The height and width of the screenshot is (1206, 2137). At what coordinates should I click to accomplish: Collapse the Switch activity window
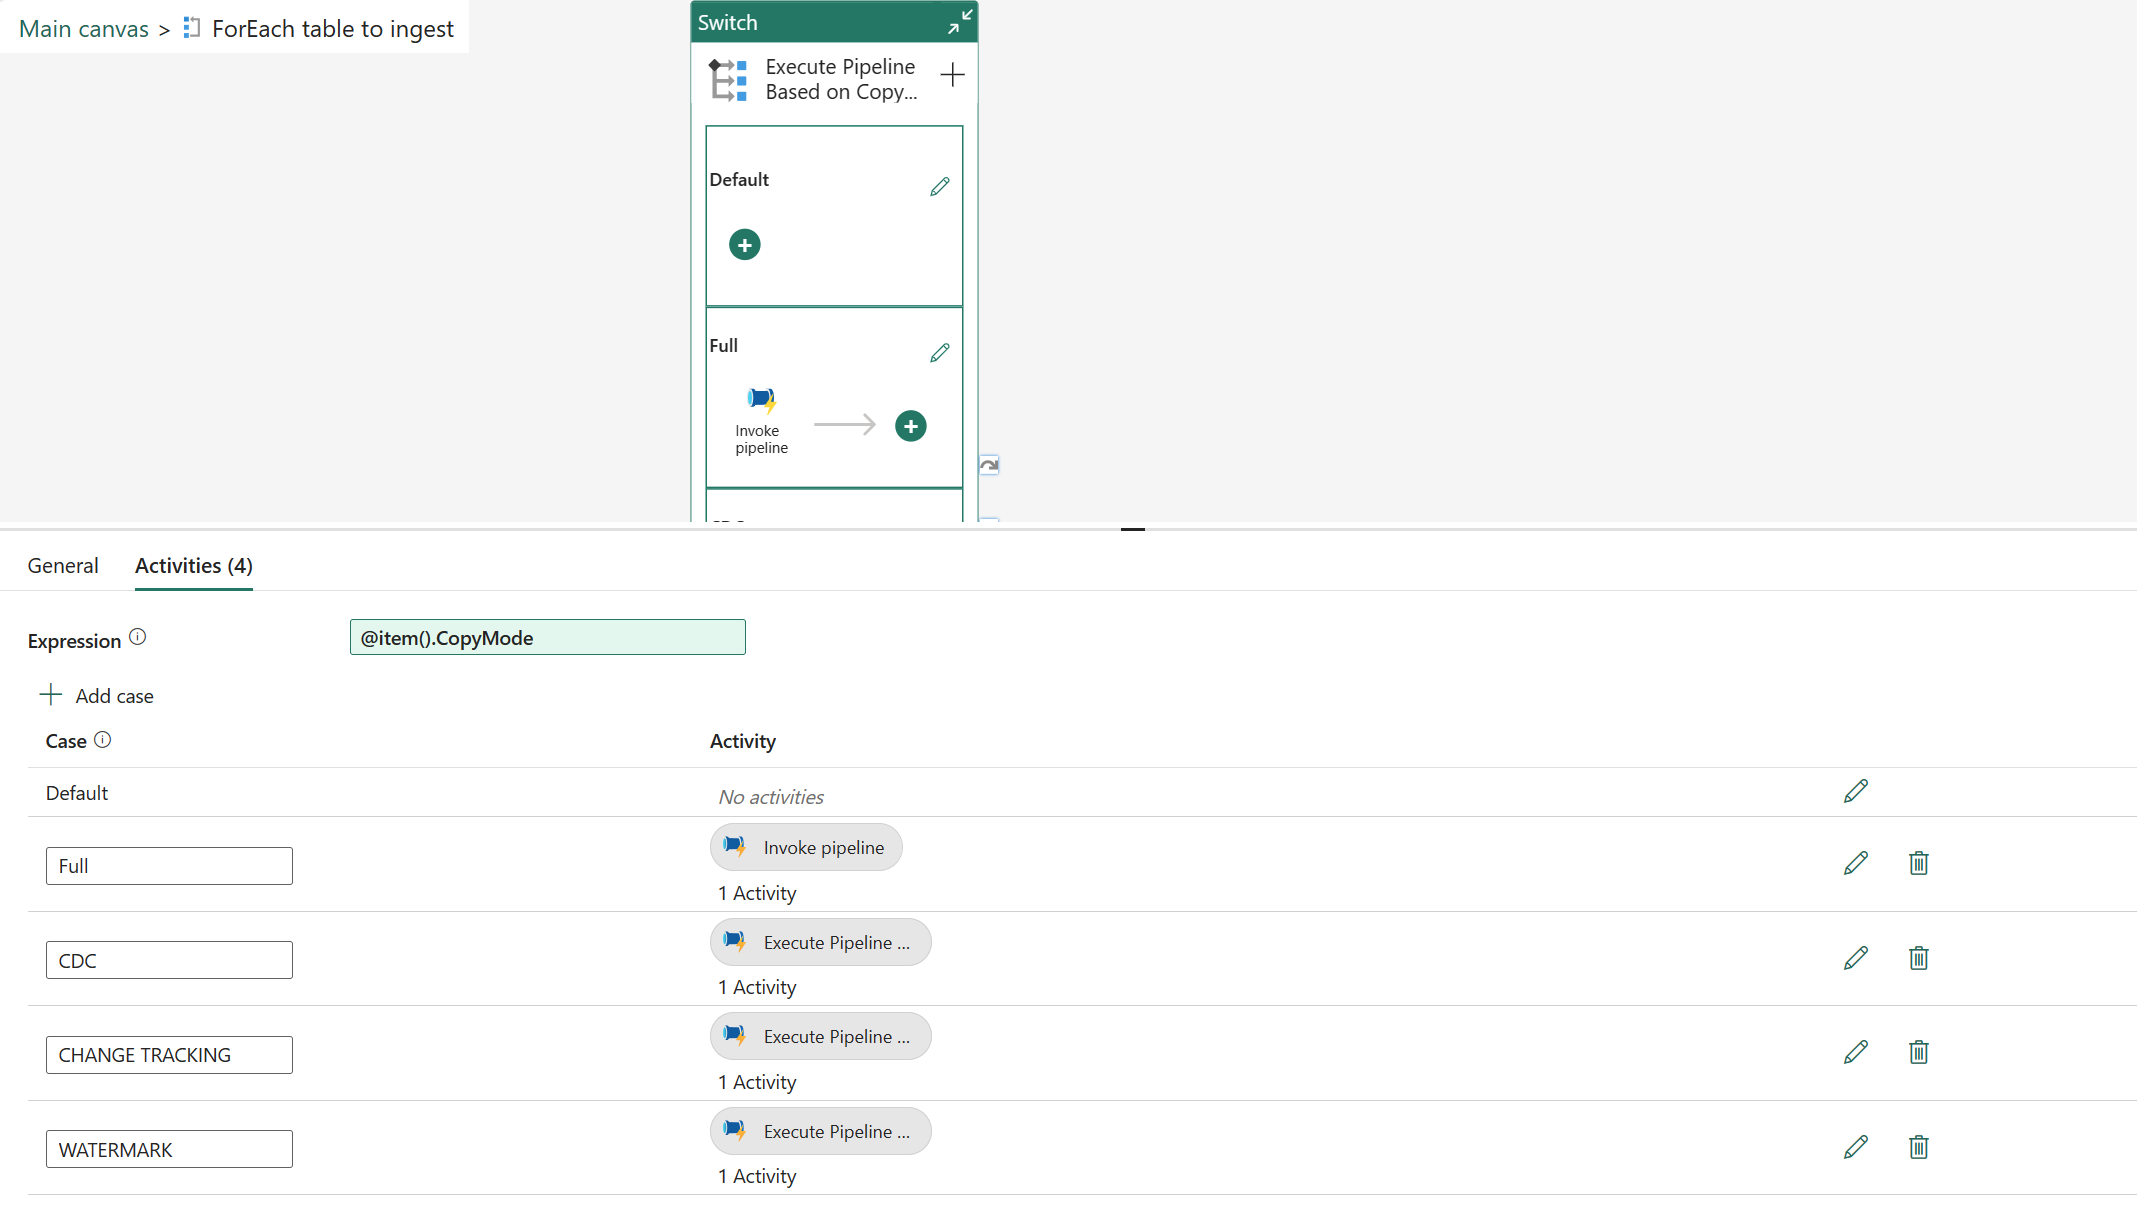pyautogui.click(x=958, y=20)
